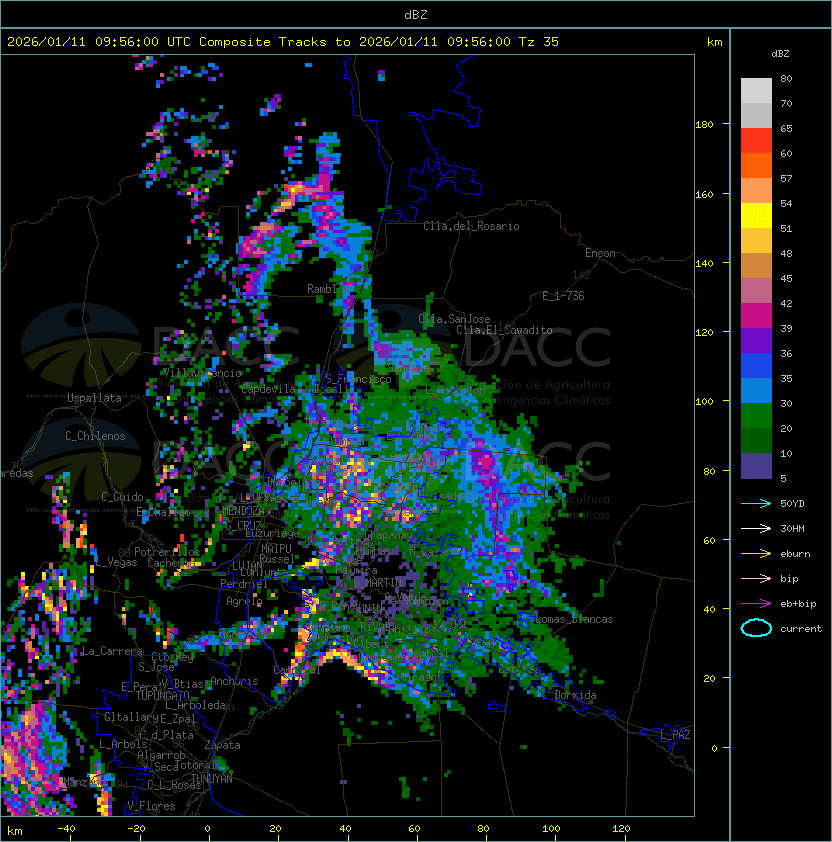Click the 'Clla.del_Rosario' map label
Viewport: 832px width, 842px height.
(x=471, y=226)
